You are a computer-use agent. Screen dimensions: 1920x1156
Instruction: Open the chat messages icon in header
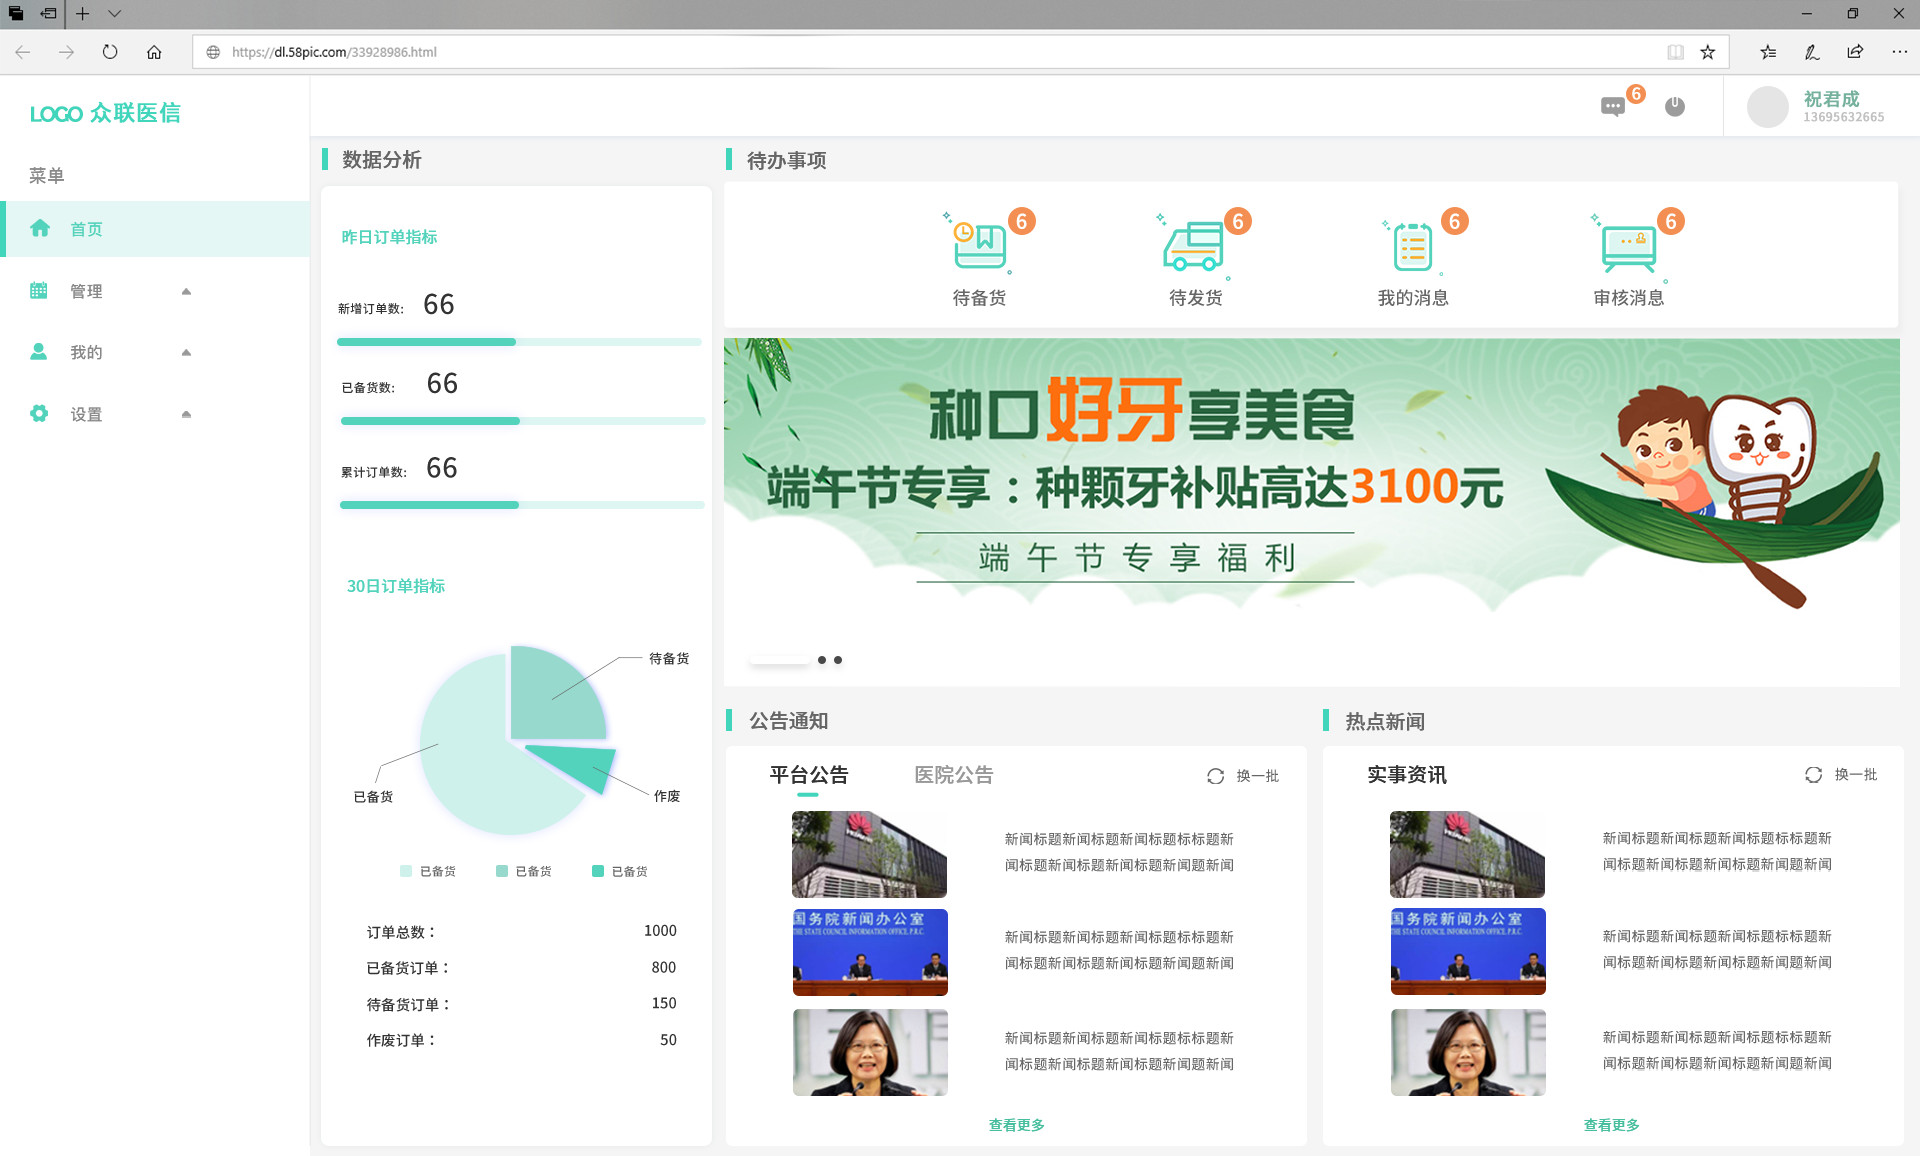[1612, 106]
